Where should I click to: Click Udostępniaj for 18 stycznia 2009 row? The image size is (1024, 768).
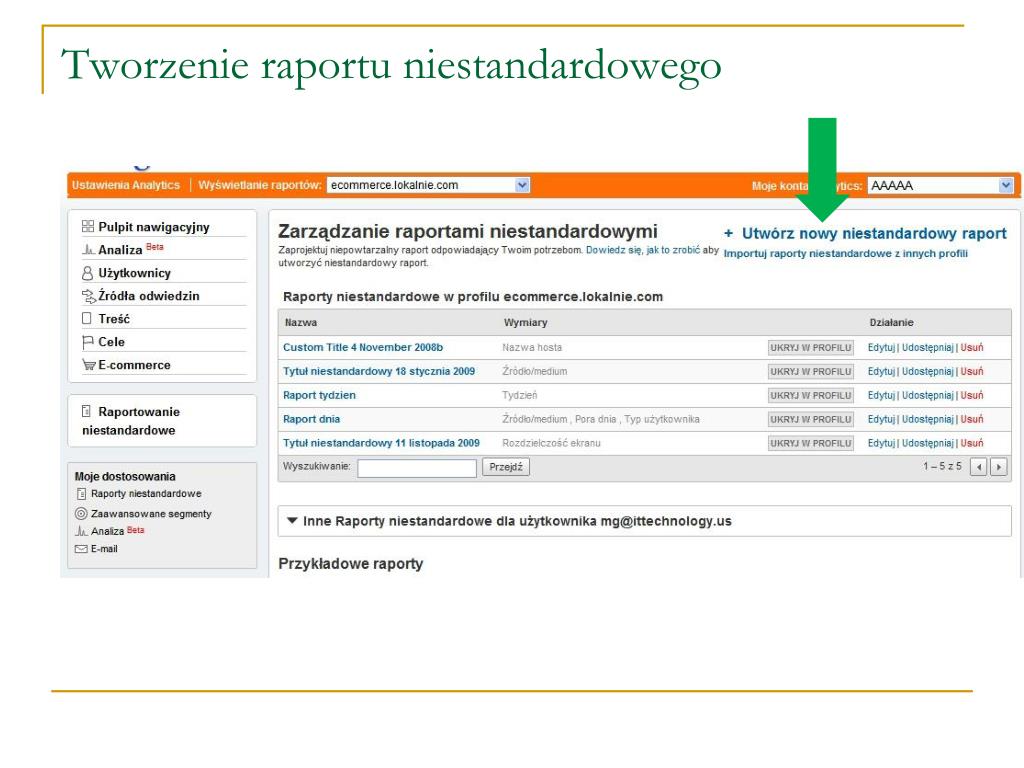[x=927, y=371]
